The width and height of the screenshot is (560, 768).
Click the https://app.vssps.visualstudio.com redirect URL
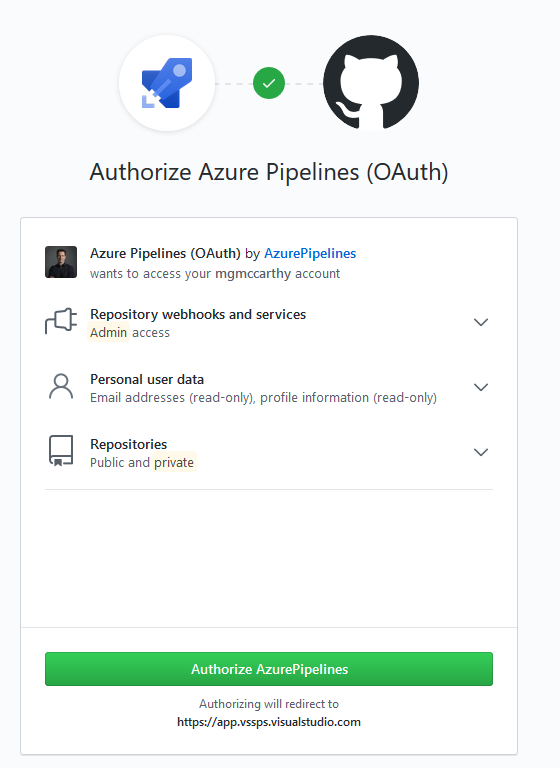(x=269, y=722)
